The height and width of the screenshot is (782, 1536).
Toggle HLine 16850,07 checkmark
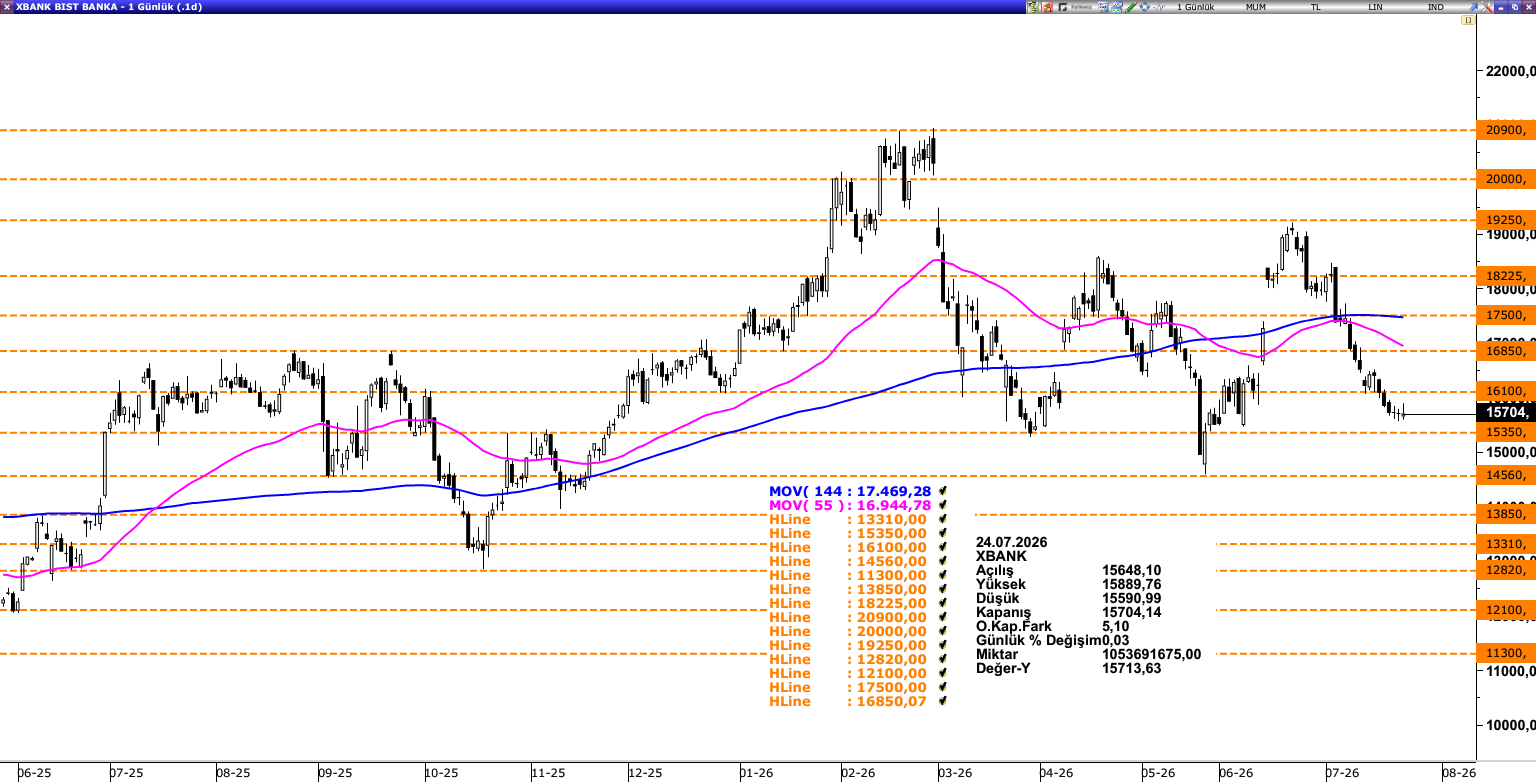tap(943, 701)
